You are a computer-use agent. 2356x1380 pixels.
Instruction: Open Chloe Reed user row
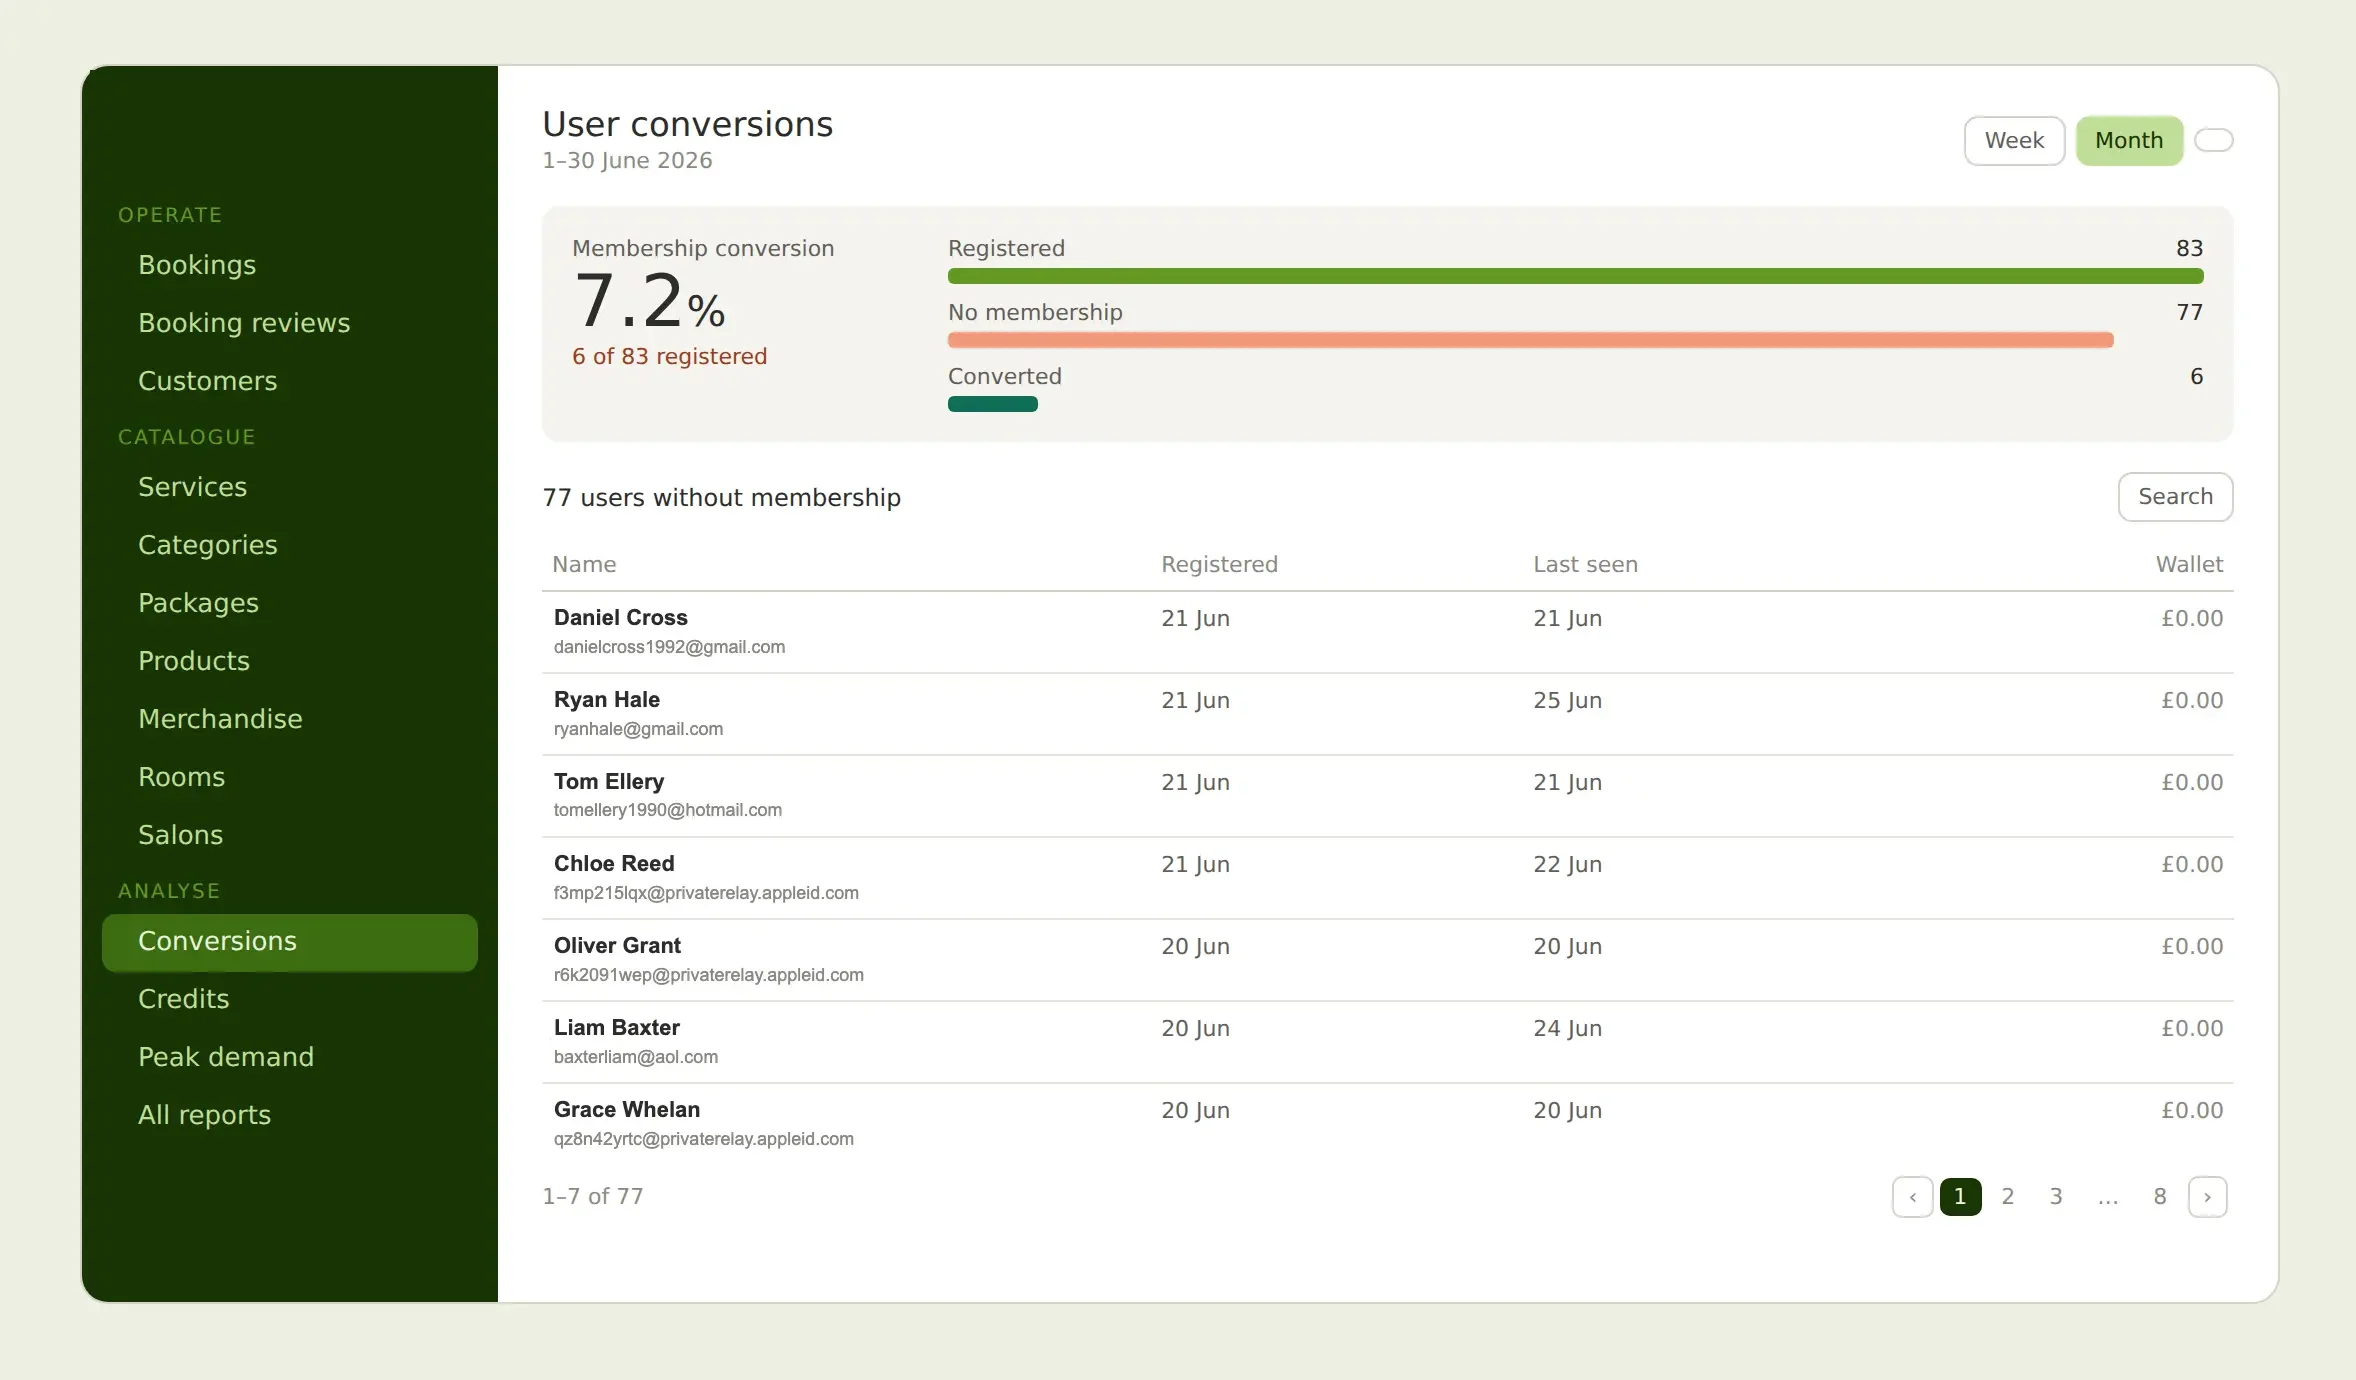(x=1387, y=878)
